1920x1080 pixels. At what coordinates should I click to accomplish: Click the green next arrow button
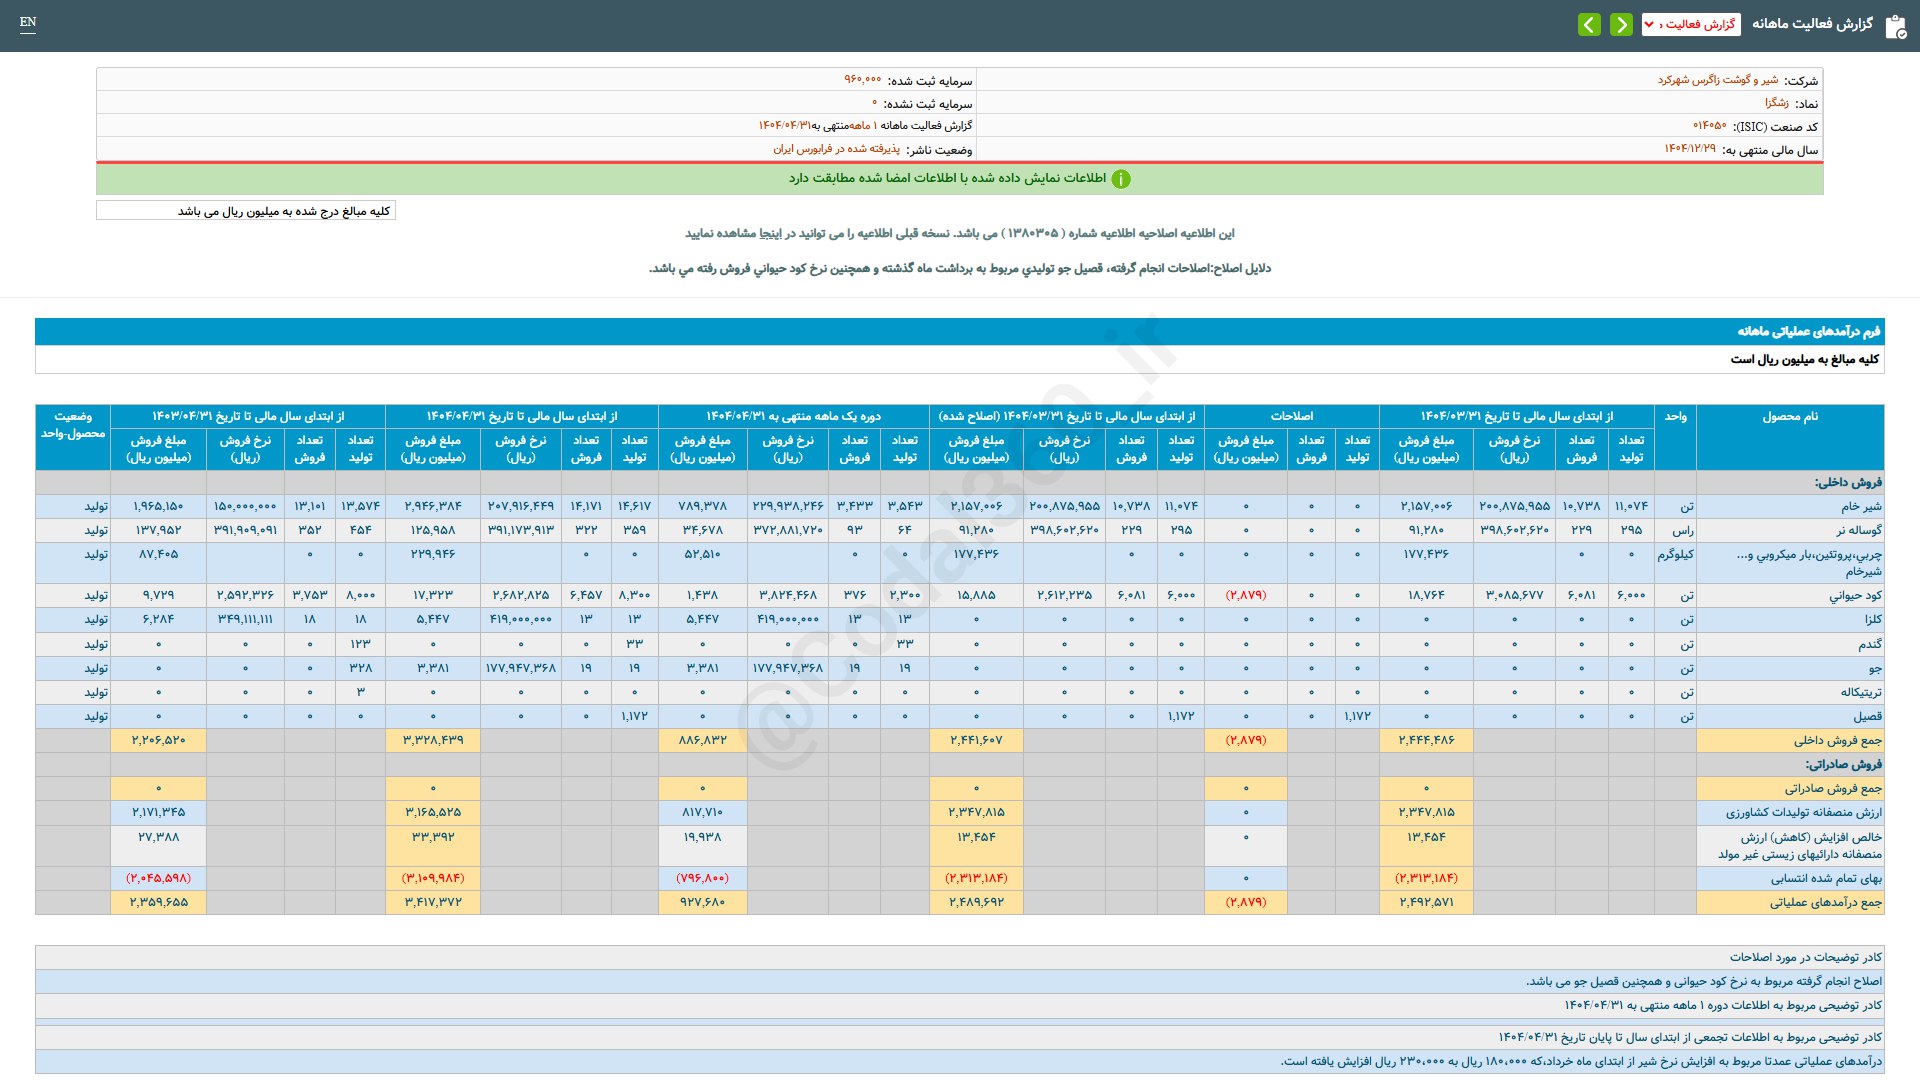[1589, 24]
